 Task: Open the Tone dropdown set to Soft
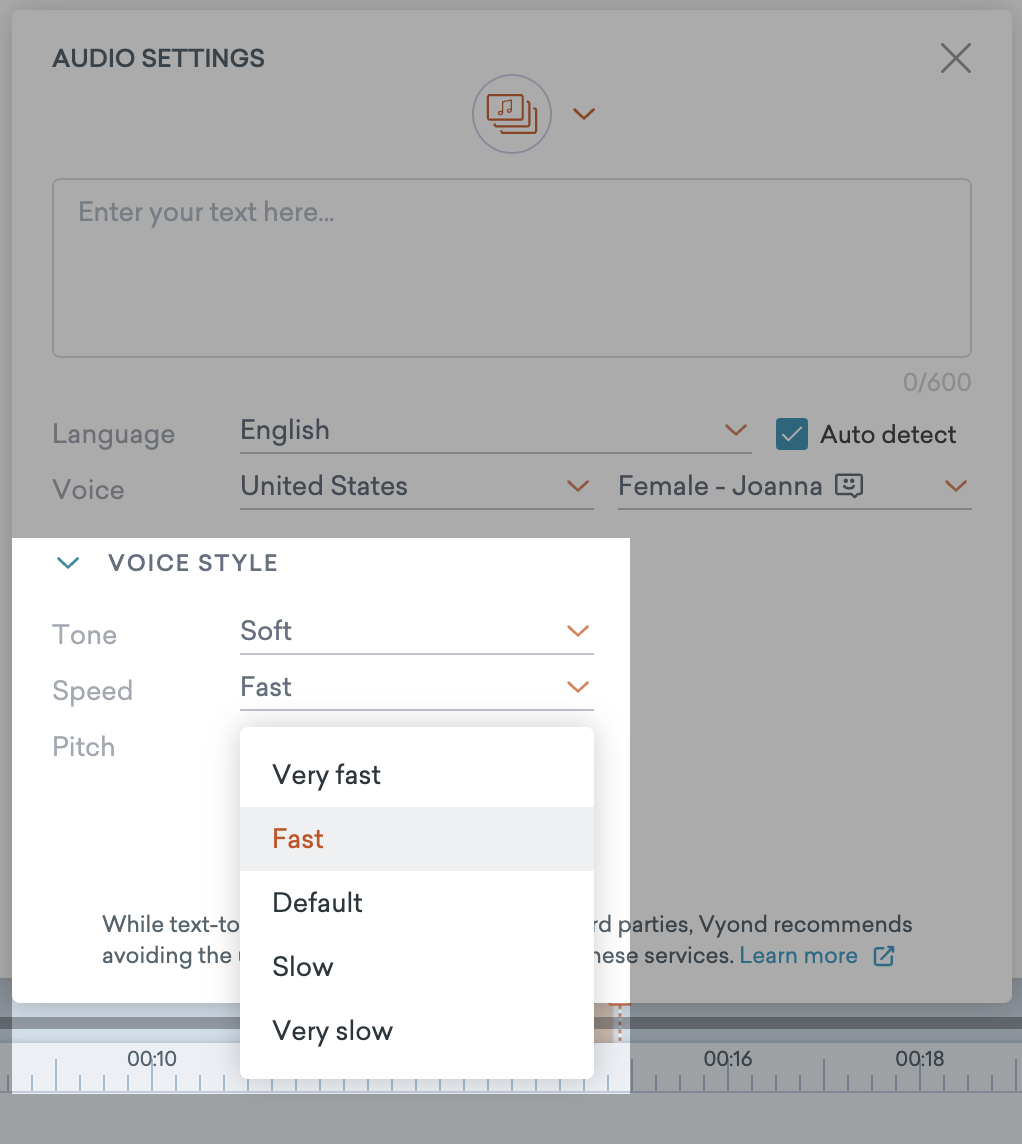pyautogui.click(x=416, y=631)
